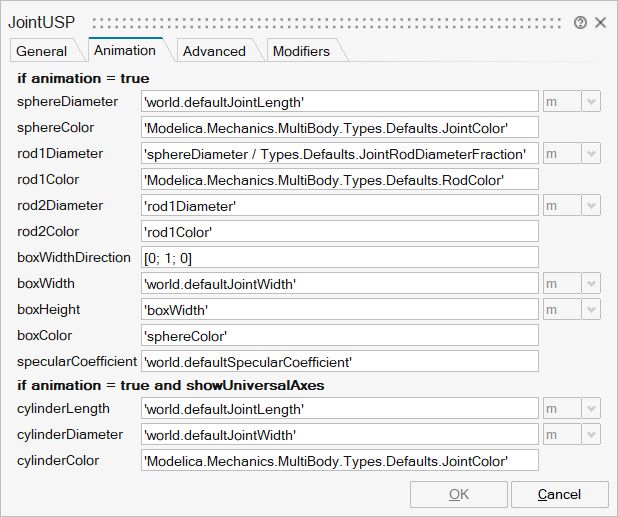
Task: Close the JointUSP dialog
Action: point(601,22)
